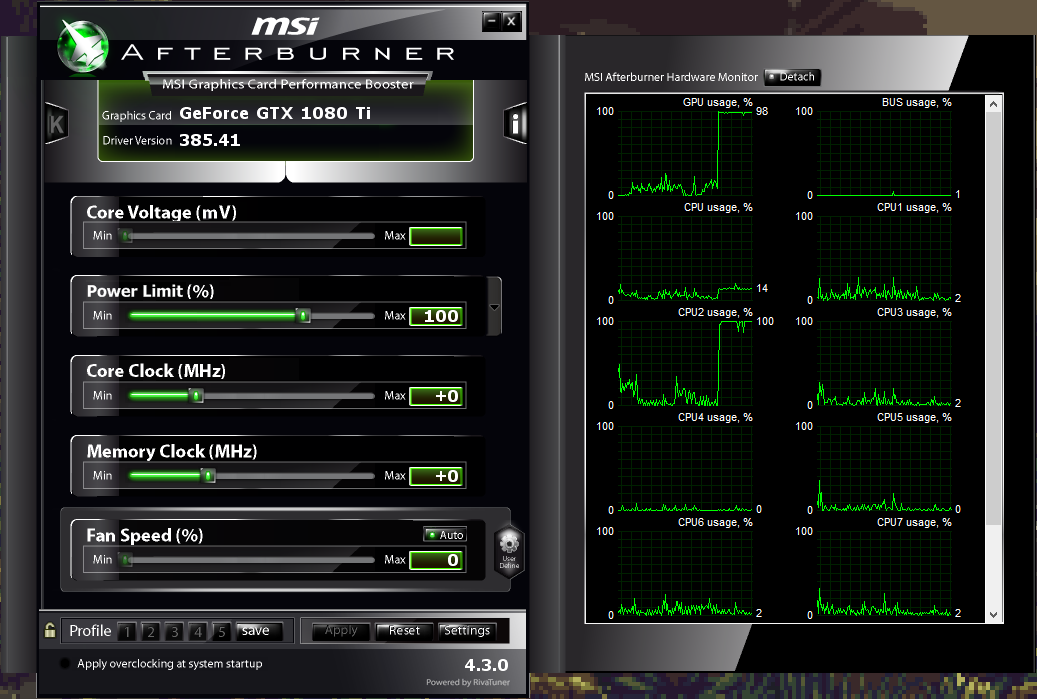
Task: Expand the Power Limit dropdown arrow
Action: click(x=494, y=307)
